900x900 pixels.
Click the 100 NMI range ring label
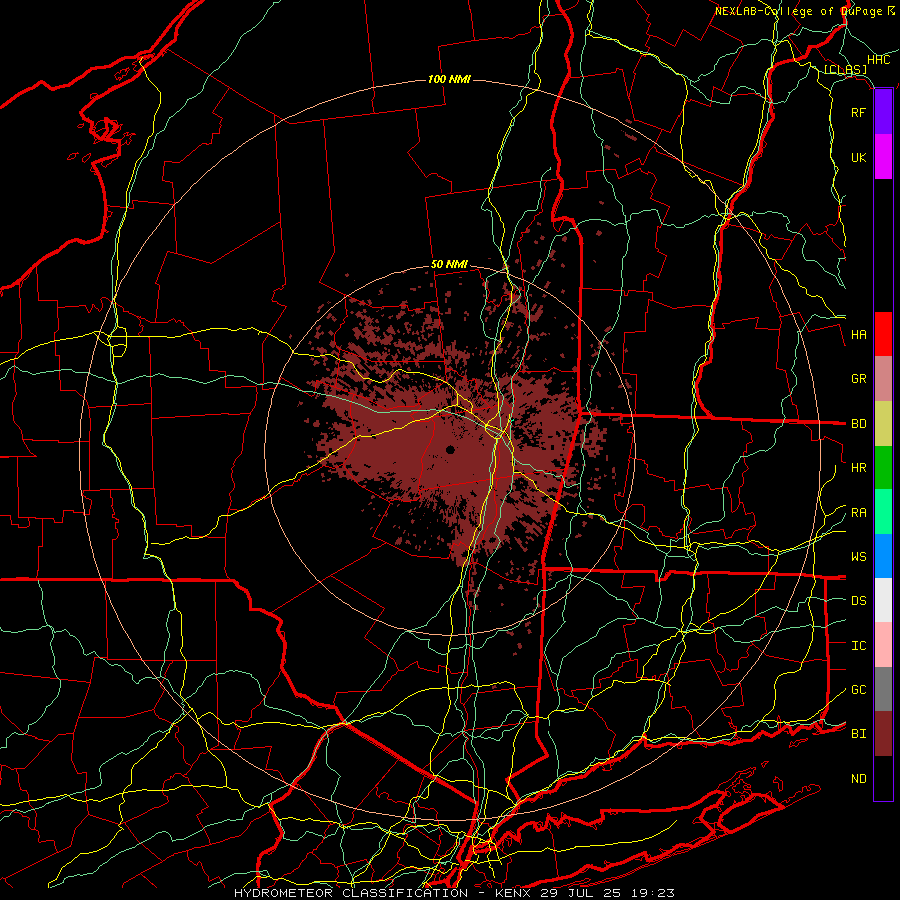coord(449,79)
